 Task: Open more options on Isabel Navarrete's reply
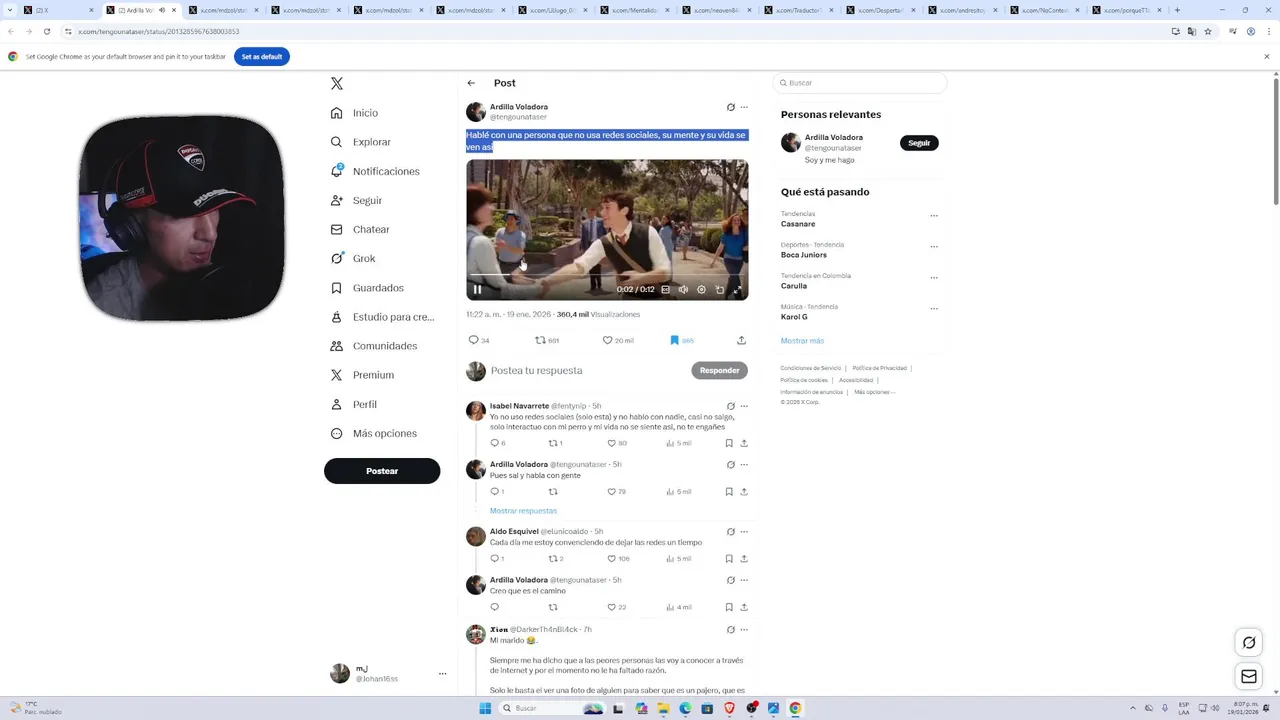click(744, 406)
